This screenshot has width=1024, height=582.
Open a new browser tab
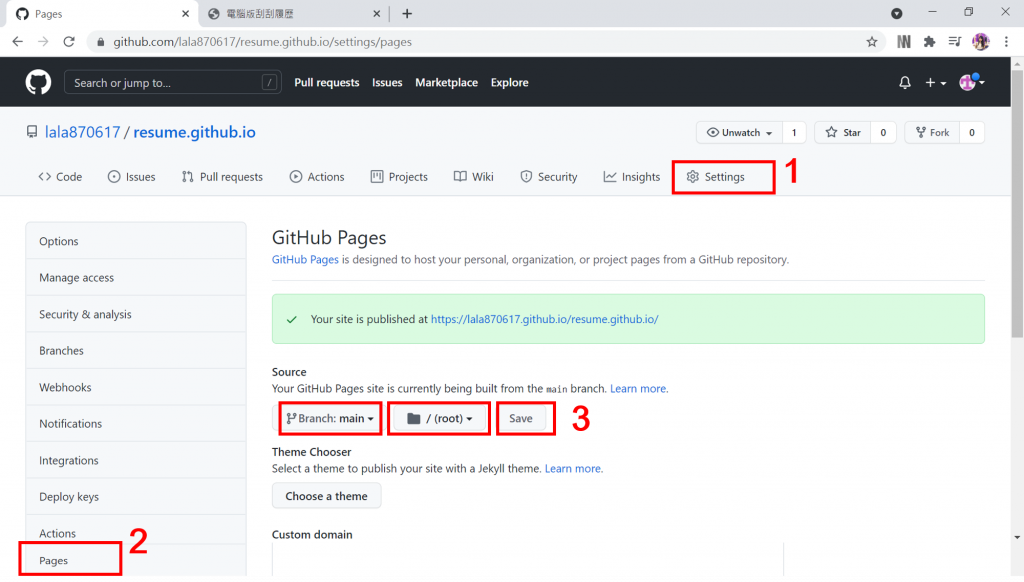(407, 14)
